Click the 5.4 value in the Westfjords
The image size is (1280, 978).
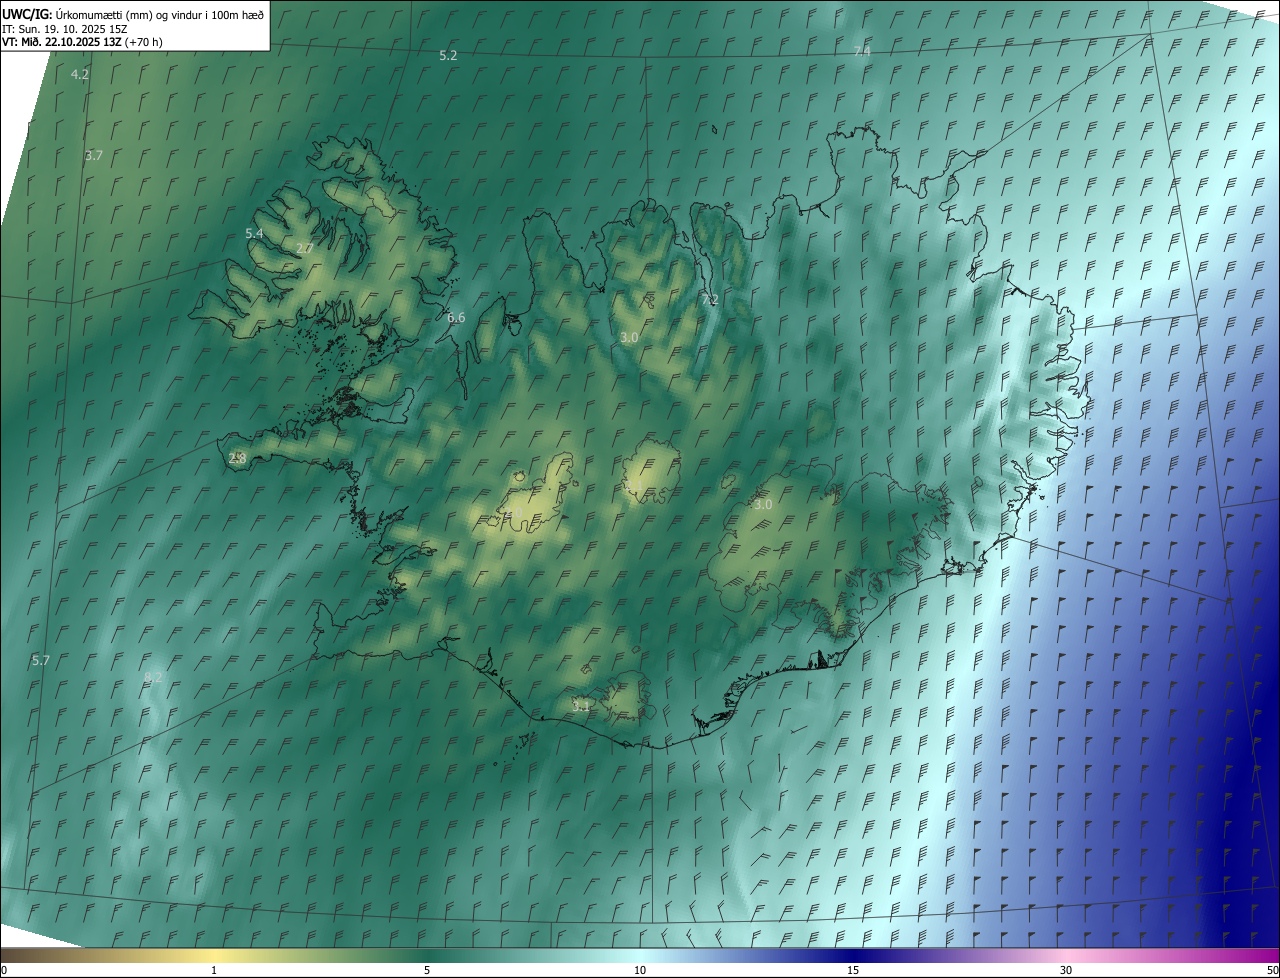pyautogui.click(x=254, y=233)
